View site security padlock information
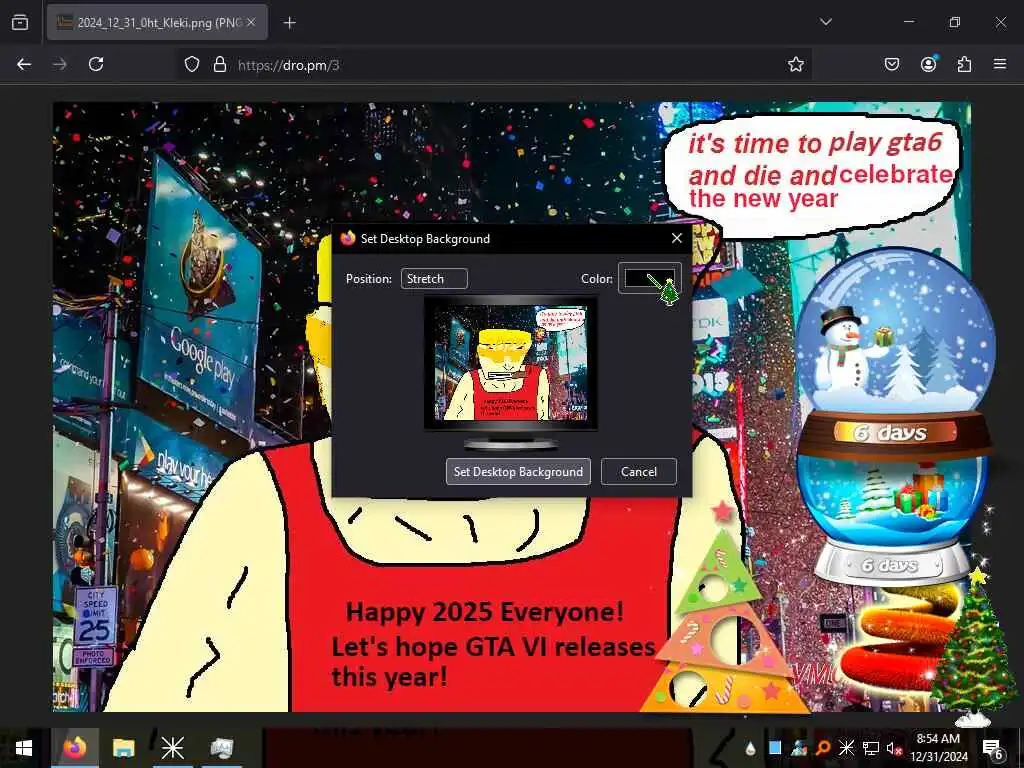 pyautogui.click(x=220, y=64)
